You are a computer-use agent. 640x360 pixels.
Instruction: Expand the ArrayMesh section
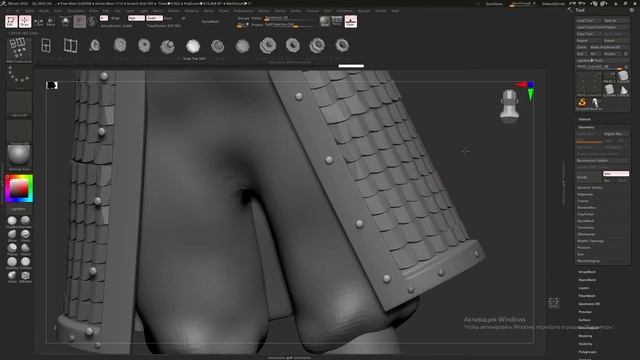click(587, 272)
